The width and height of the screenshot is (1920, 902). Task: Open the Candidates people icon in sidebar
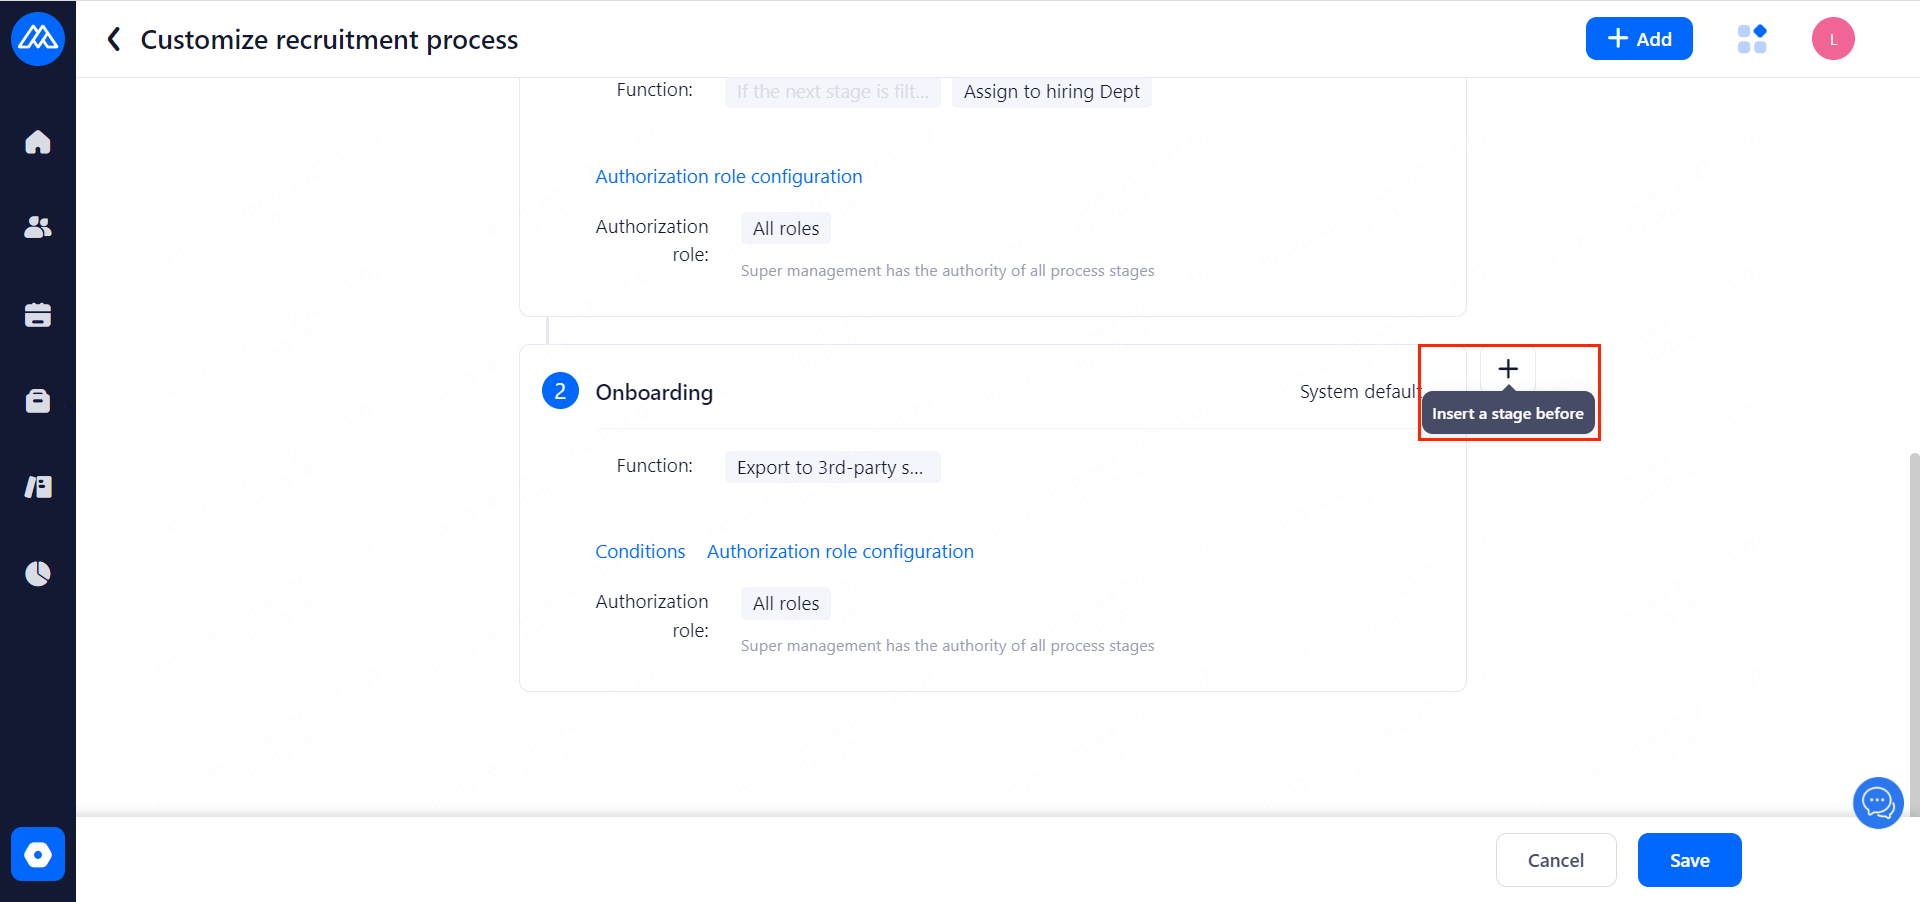38,228
